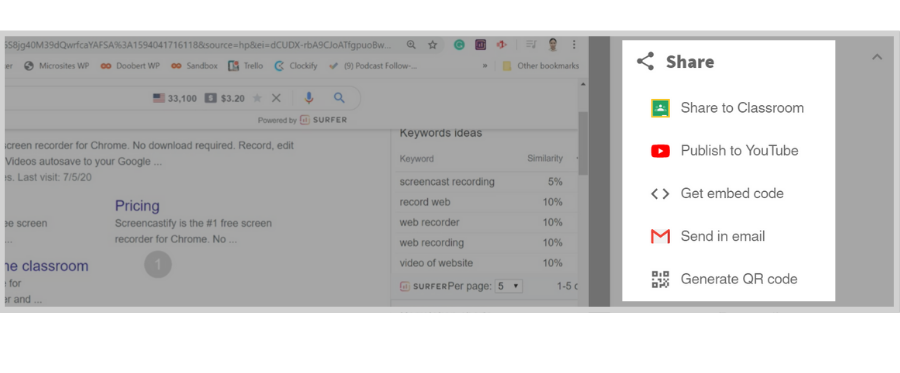
Task: Click the Surfer logo below keyword table
Action: point(423,285)
